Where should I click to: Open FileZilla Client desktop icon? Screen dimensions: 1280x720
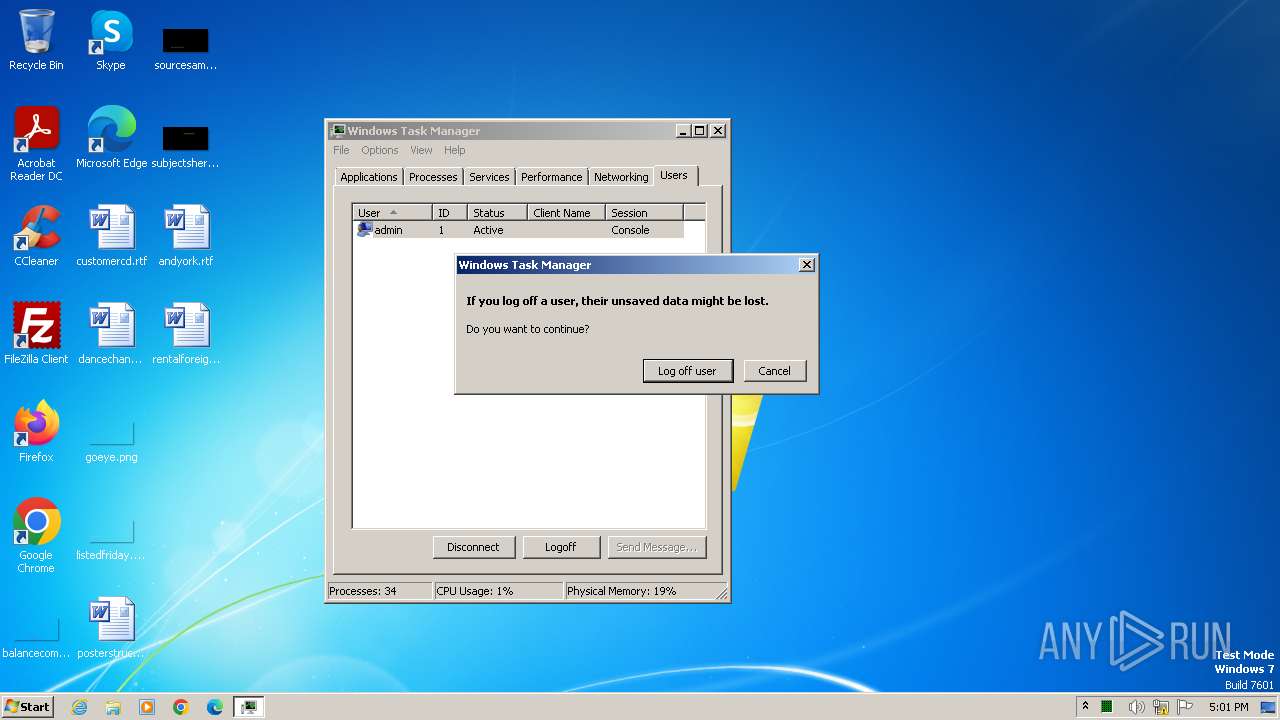(x=36, y=334)
